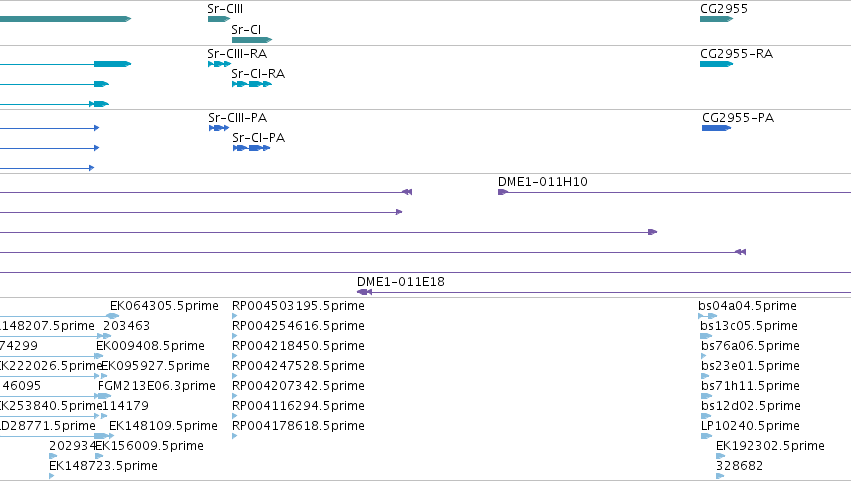Click the CG2955-RA transcript label
The width and height of the screenshot is (851, 481).
tap(736, 54)
